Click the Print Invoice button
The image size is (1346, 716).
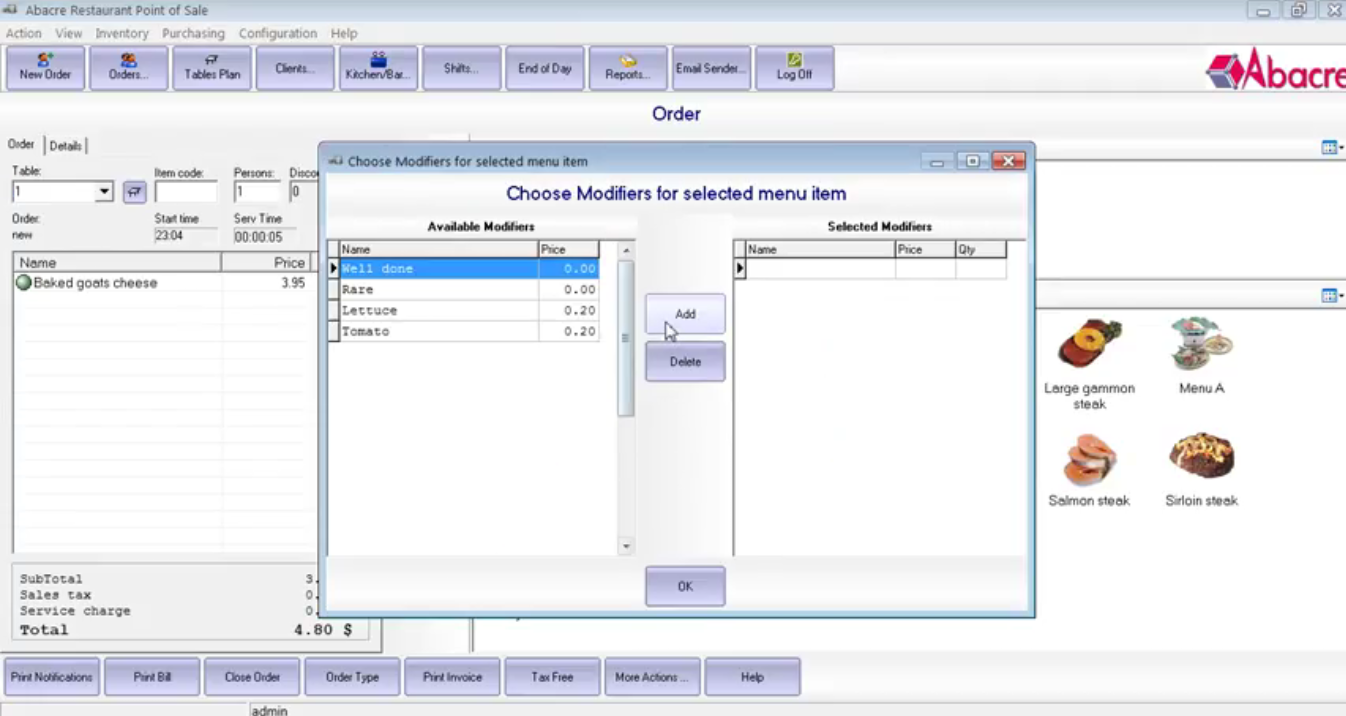point(452,677)
